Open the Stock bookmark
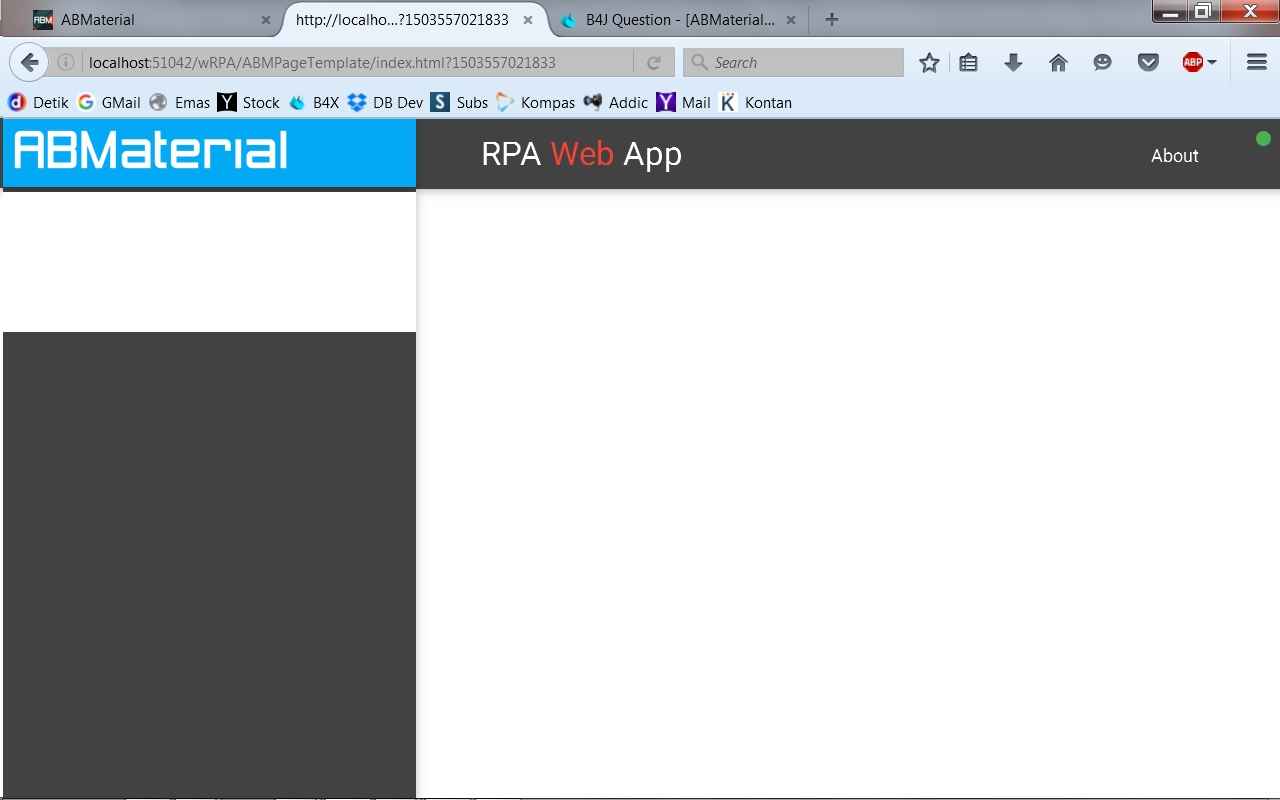 [x=249, y=102]
